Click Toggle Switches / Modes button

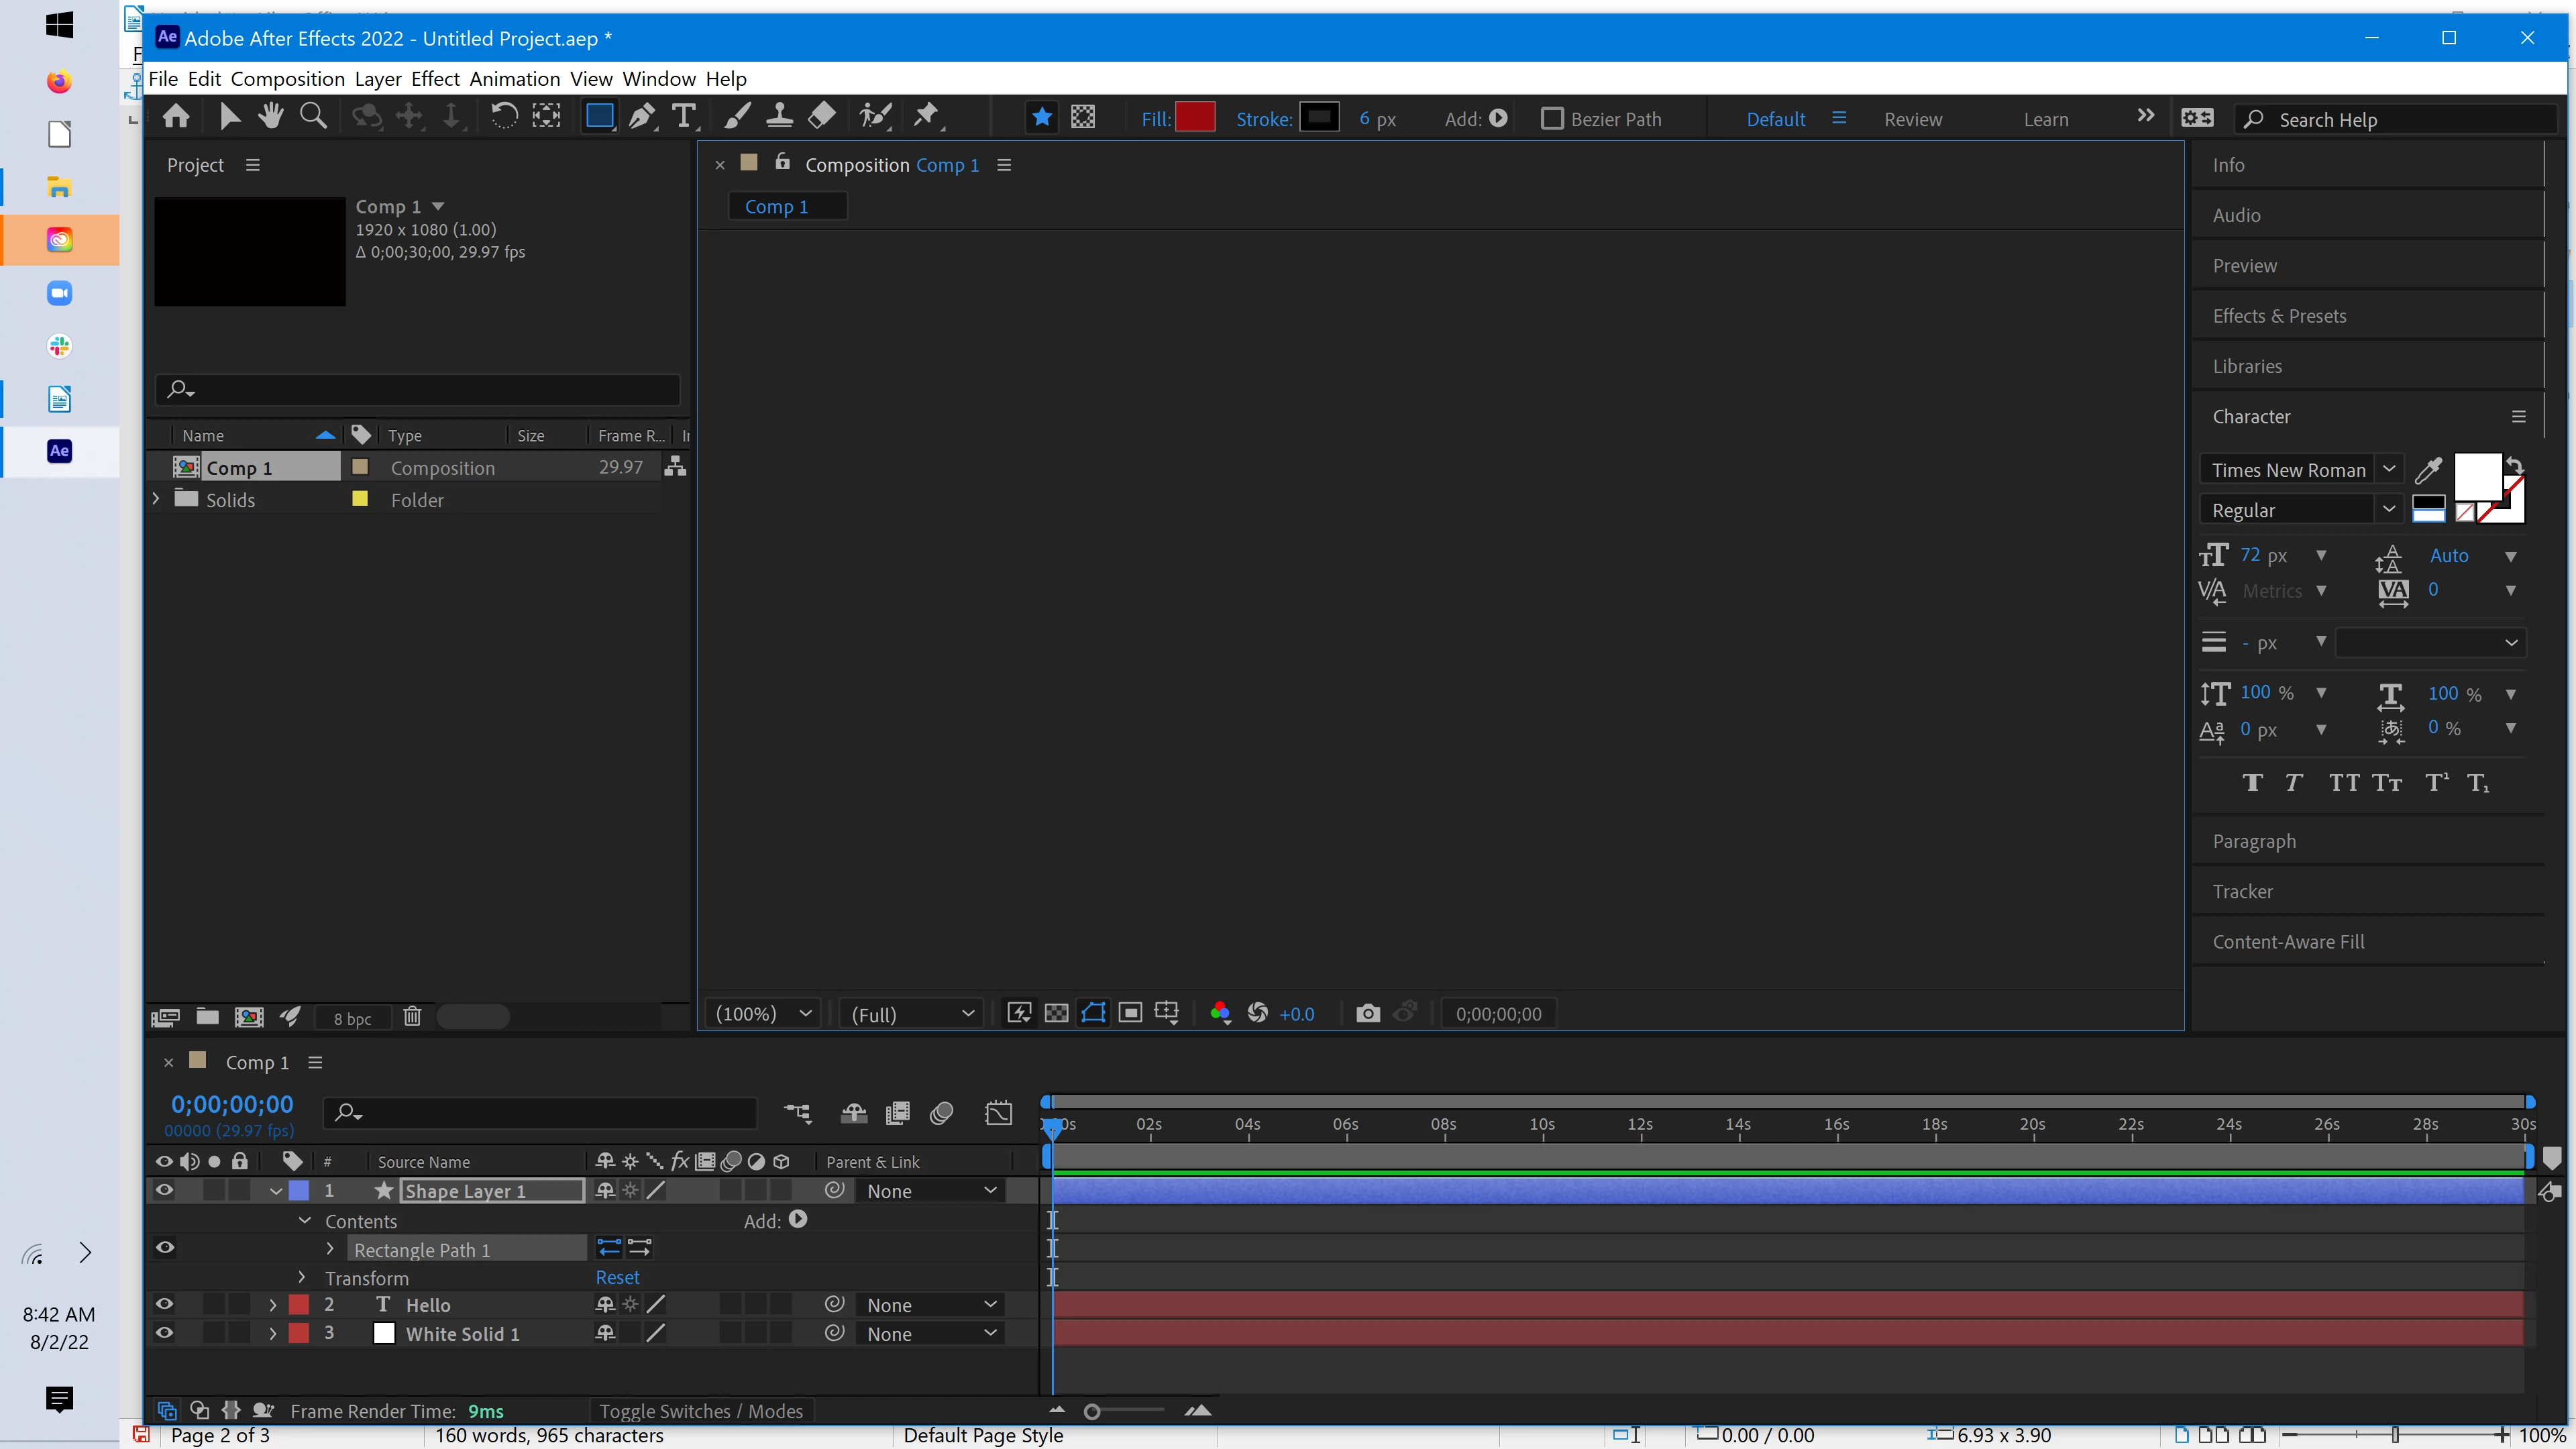[x=701, y=1411]
